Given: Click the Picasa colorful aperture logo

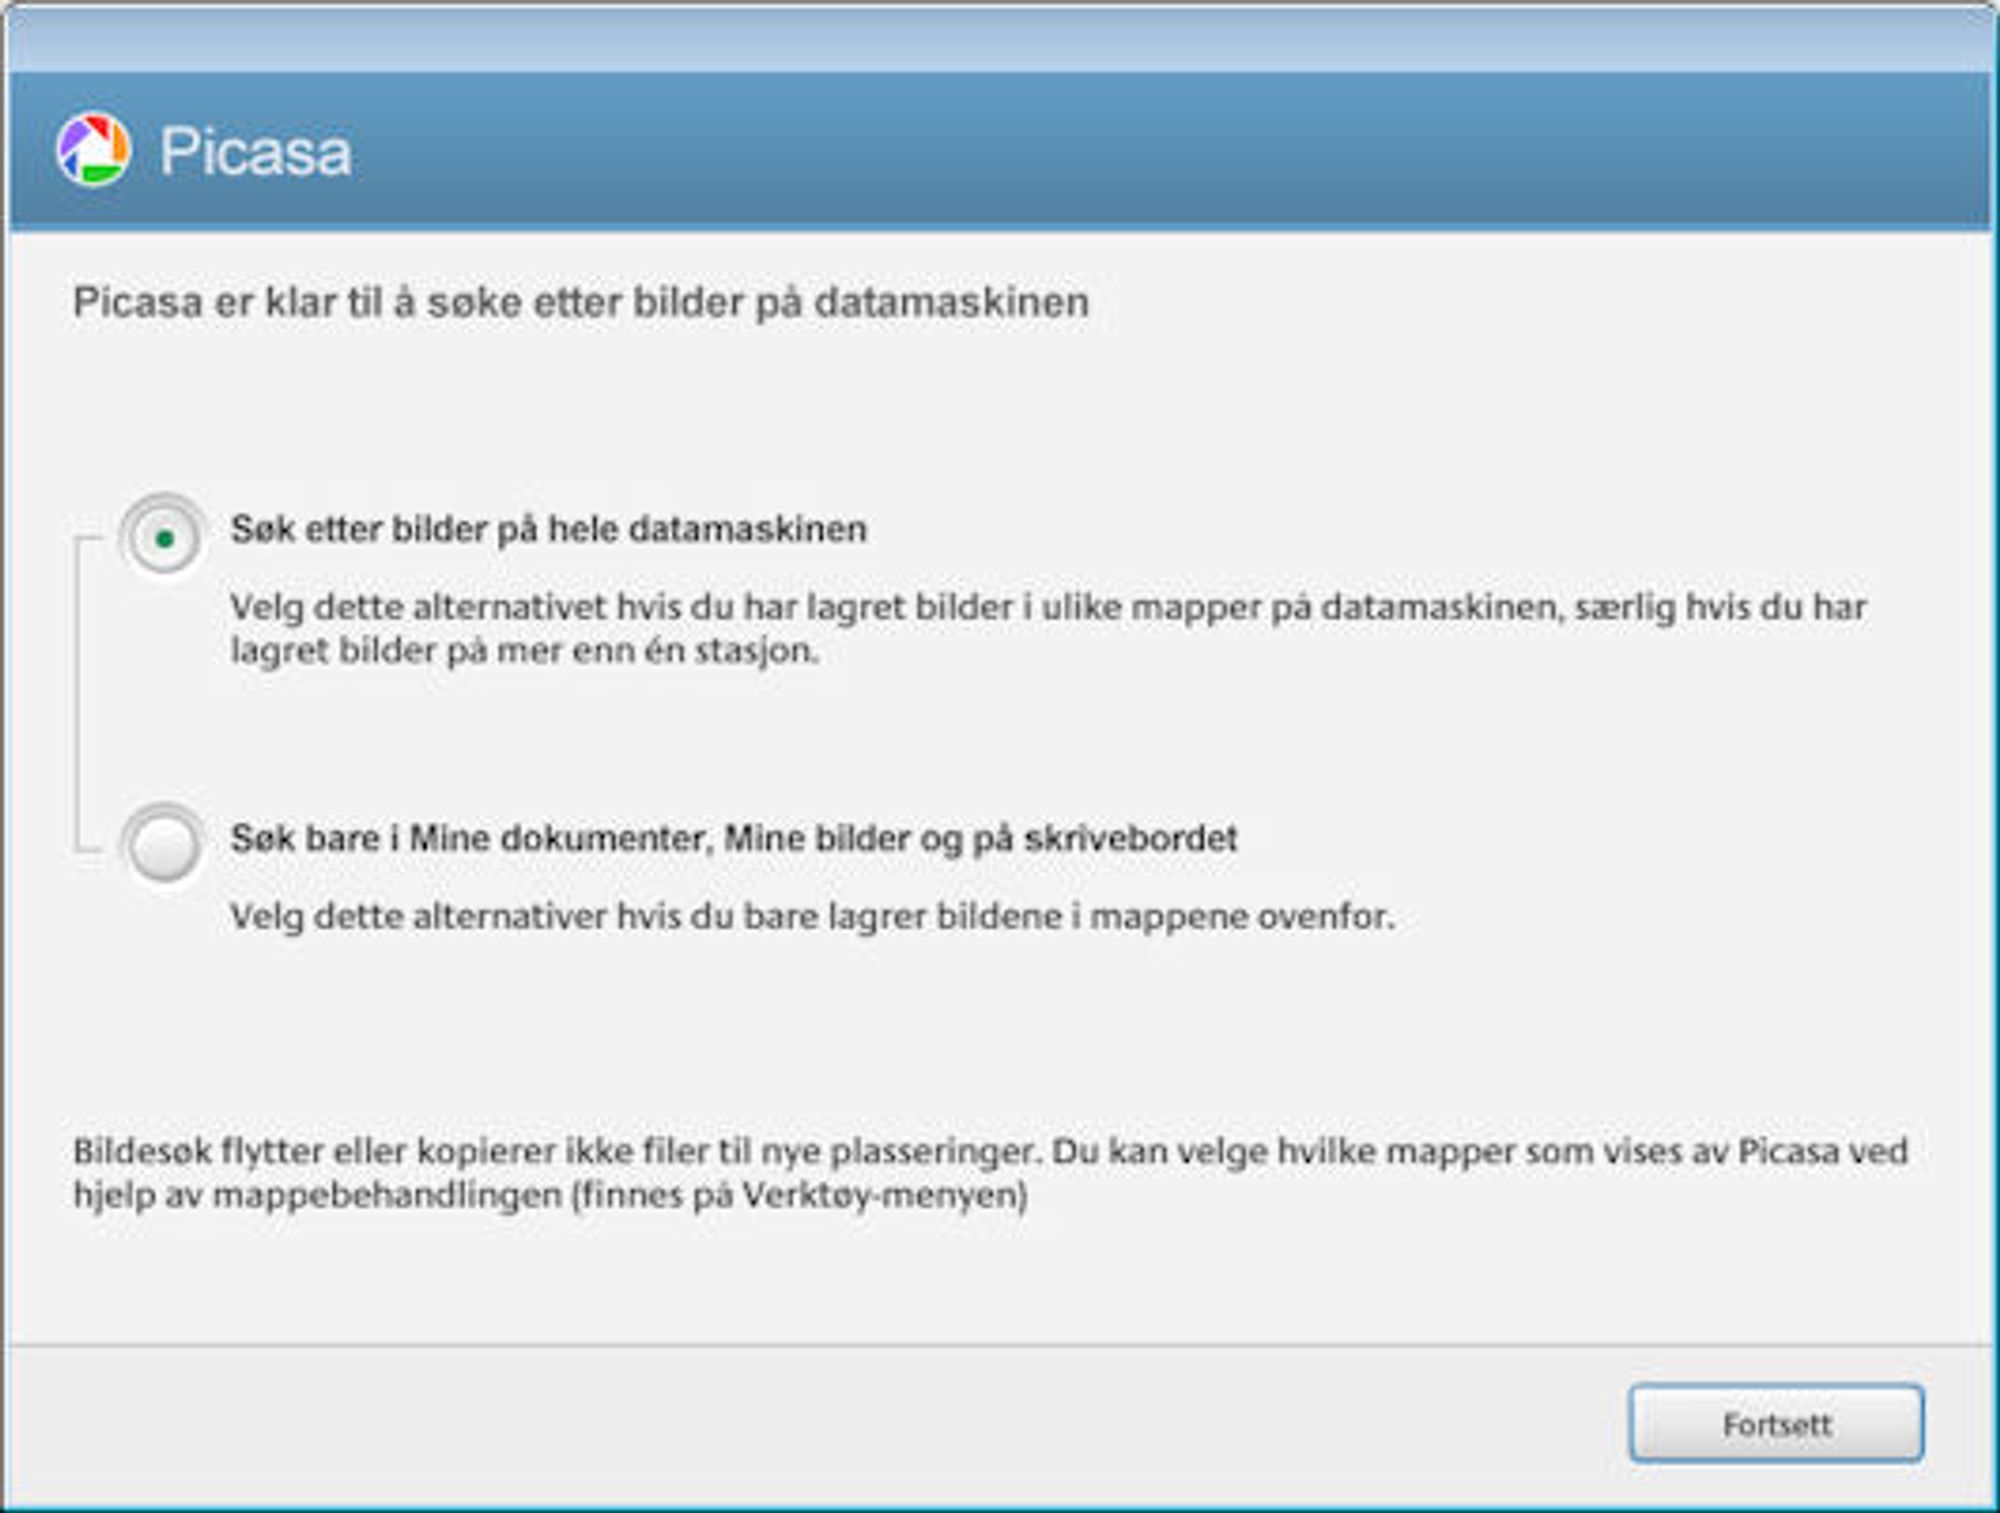Looking at the screenshot, I should [x=93, y=150].
